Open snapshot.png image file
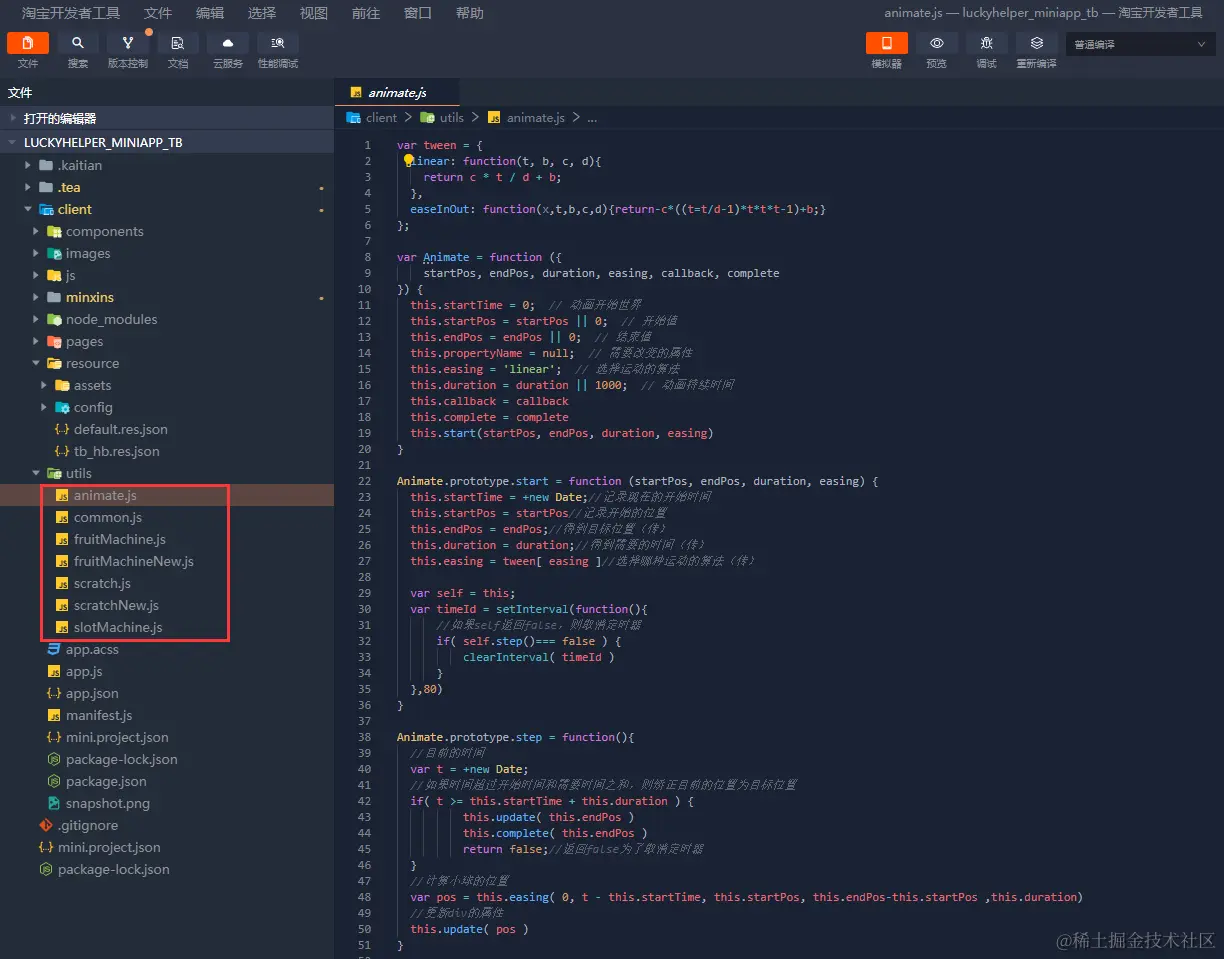The height and width of the screenshot is (959, 1224). [166, 803]
